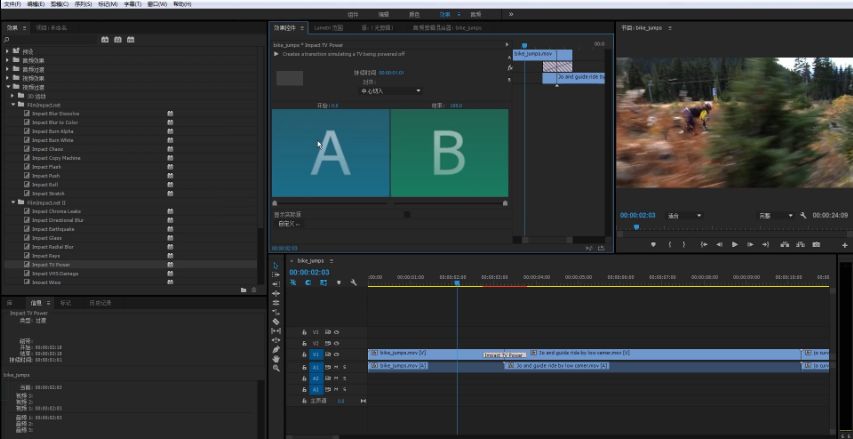Toggle V3 track output eye
853x439 pixels.
[x=336, y=332]
